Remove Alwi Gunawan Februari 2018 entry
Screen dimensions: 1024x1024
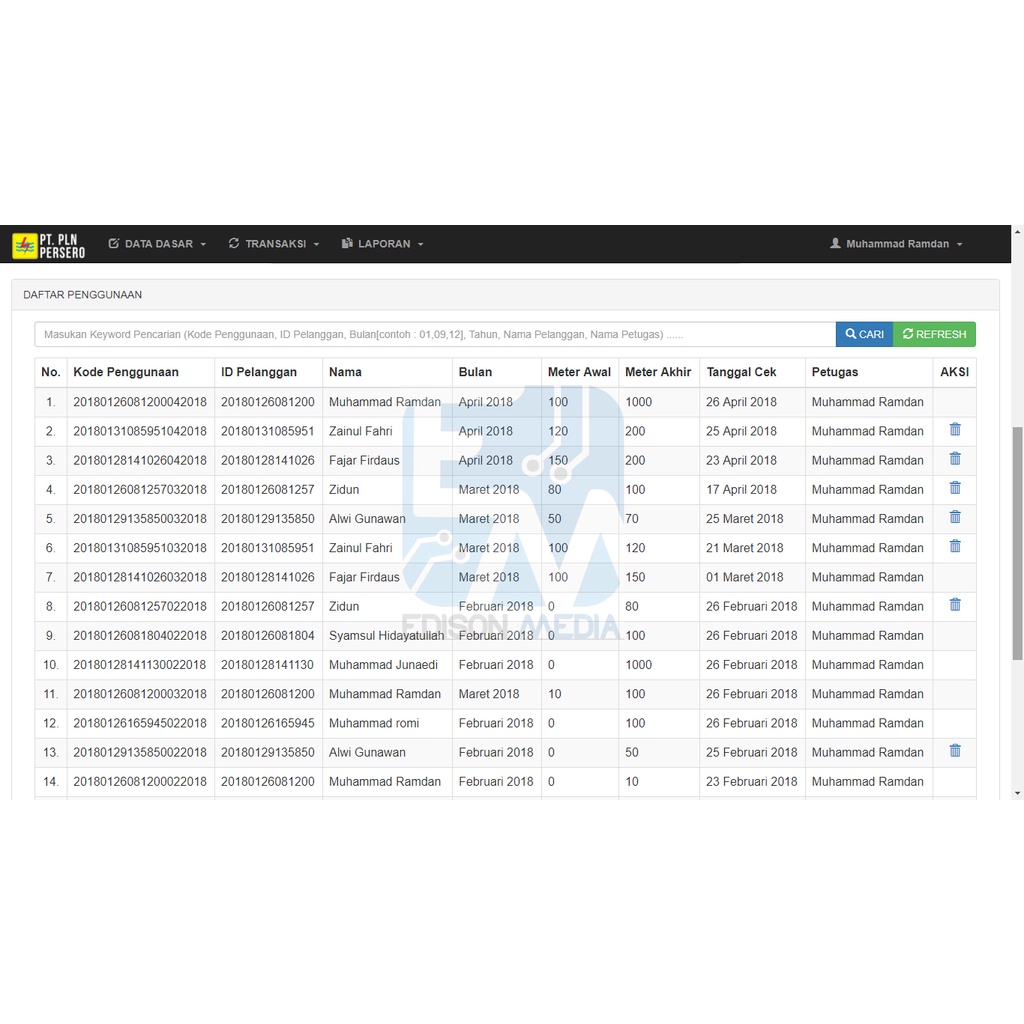[954, 751]
